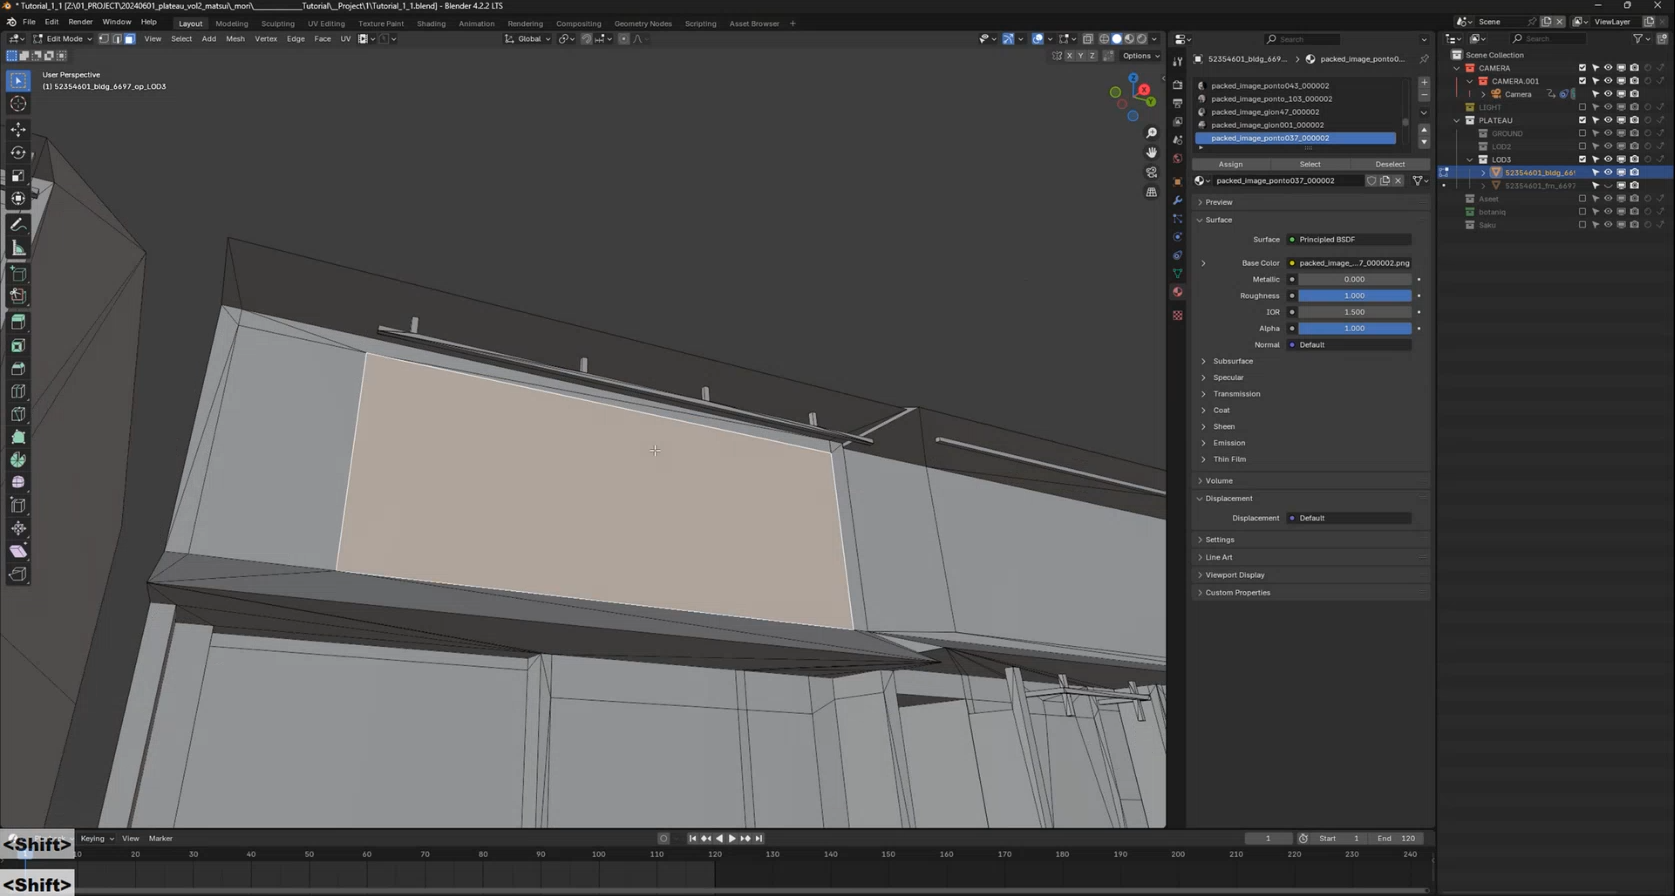Select the Measure tool

[x=18, y=248]
